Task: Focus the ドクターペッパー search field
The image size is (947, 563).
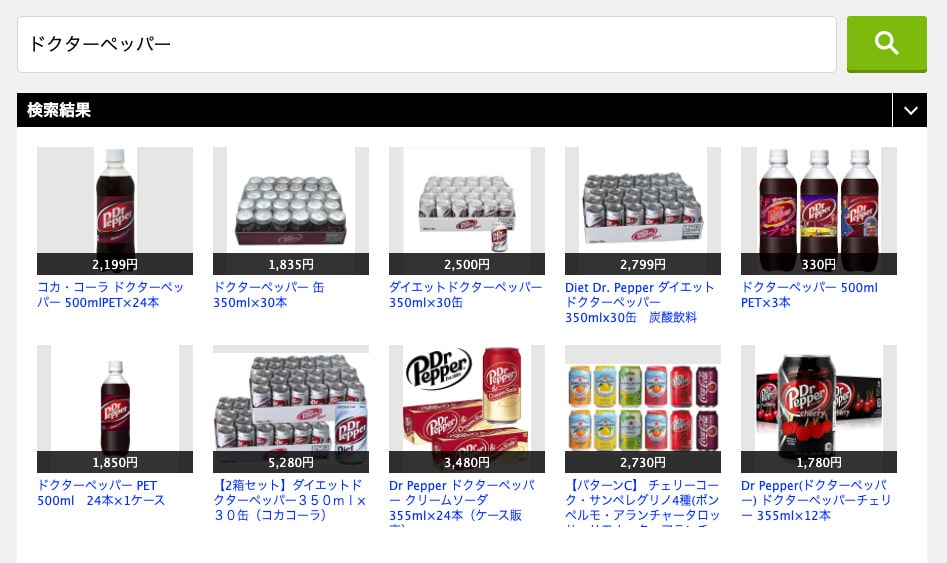Action: point(426,44)
